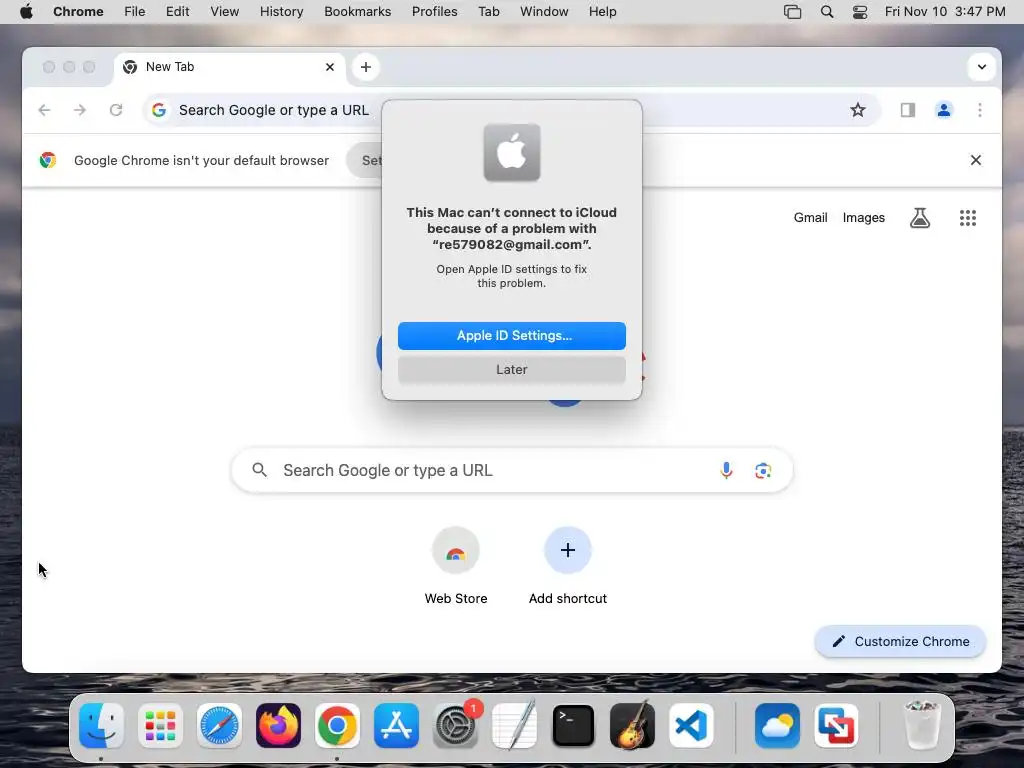The image size is (1024, 768).
Task: Open Finder from the Dock
Action: pos(101,725)
